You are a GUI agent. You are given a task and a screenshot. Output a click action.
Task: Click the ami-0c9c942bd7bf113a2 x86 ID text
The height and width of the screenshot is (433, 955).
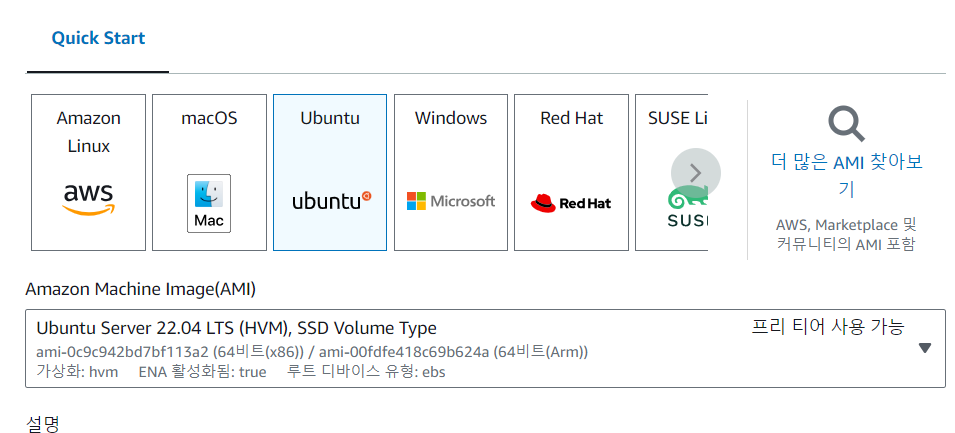(170, 352)
